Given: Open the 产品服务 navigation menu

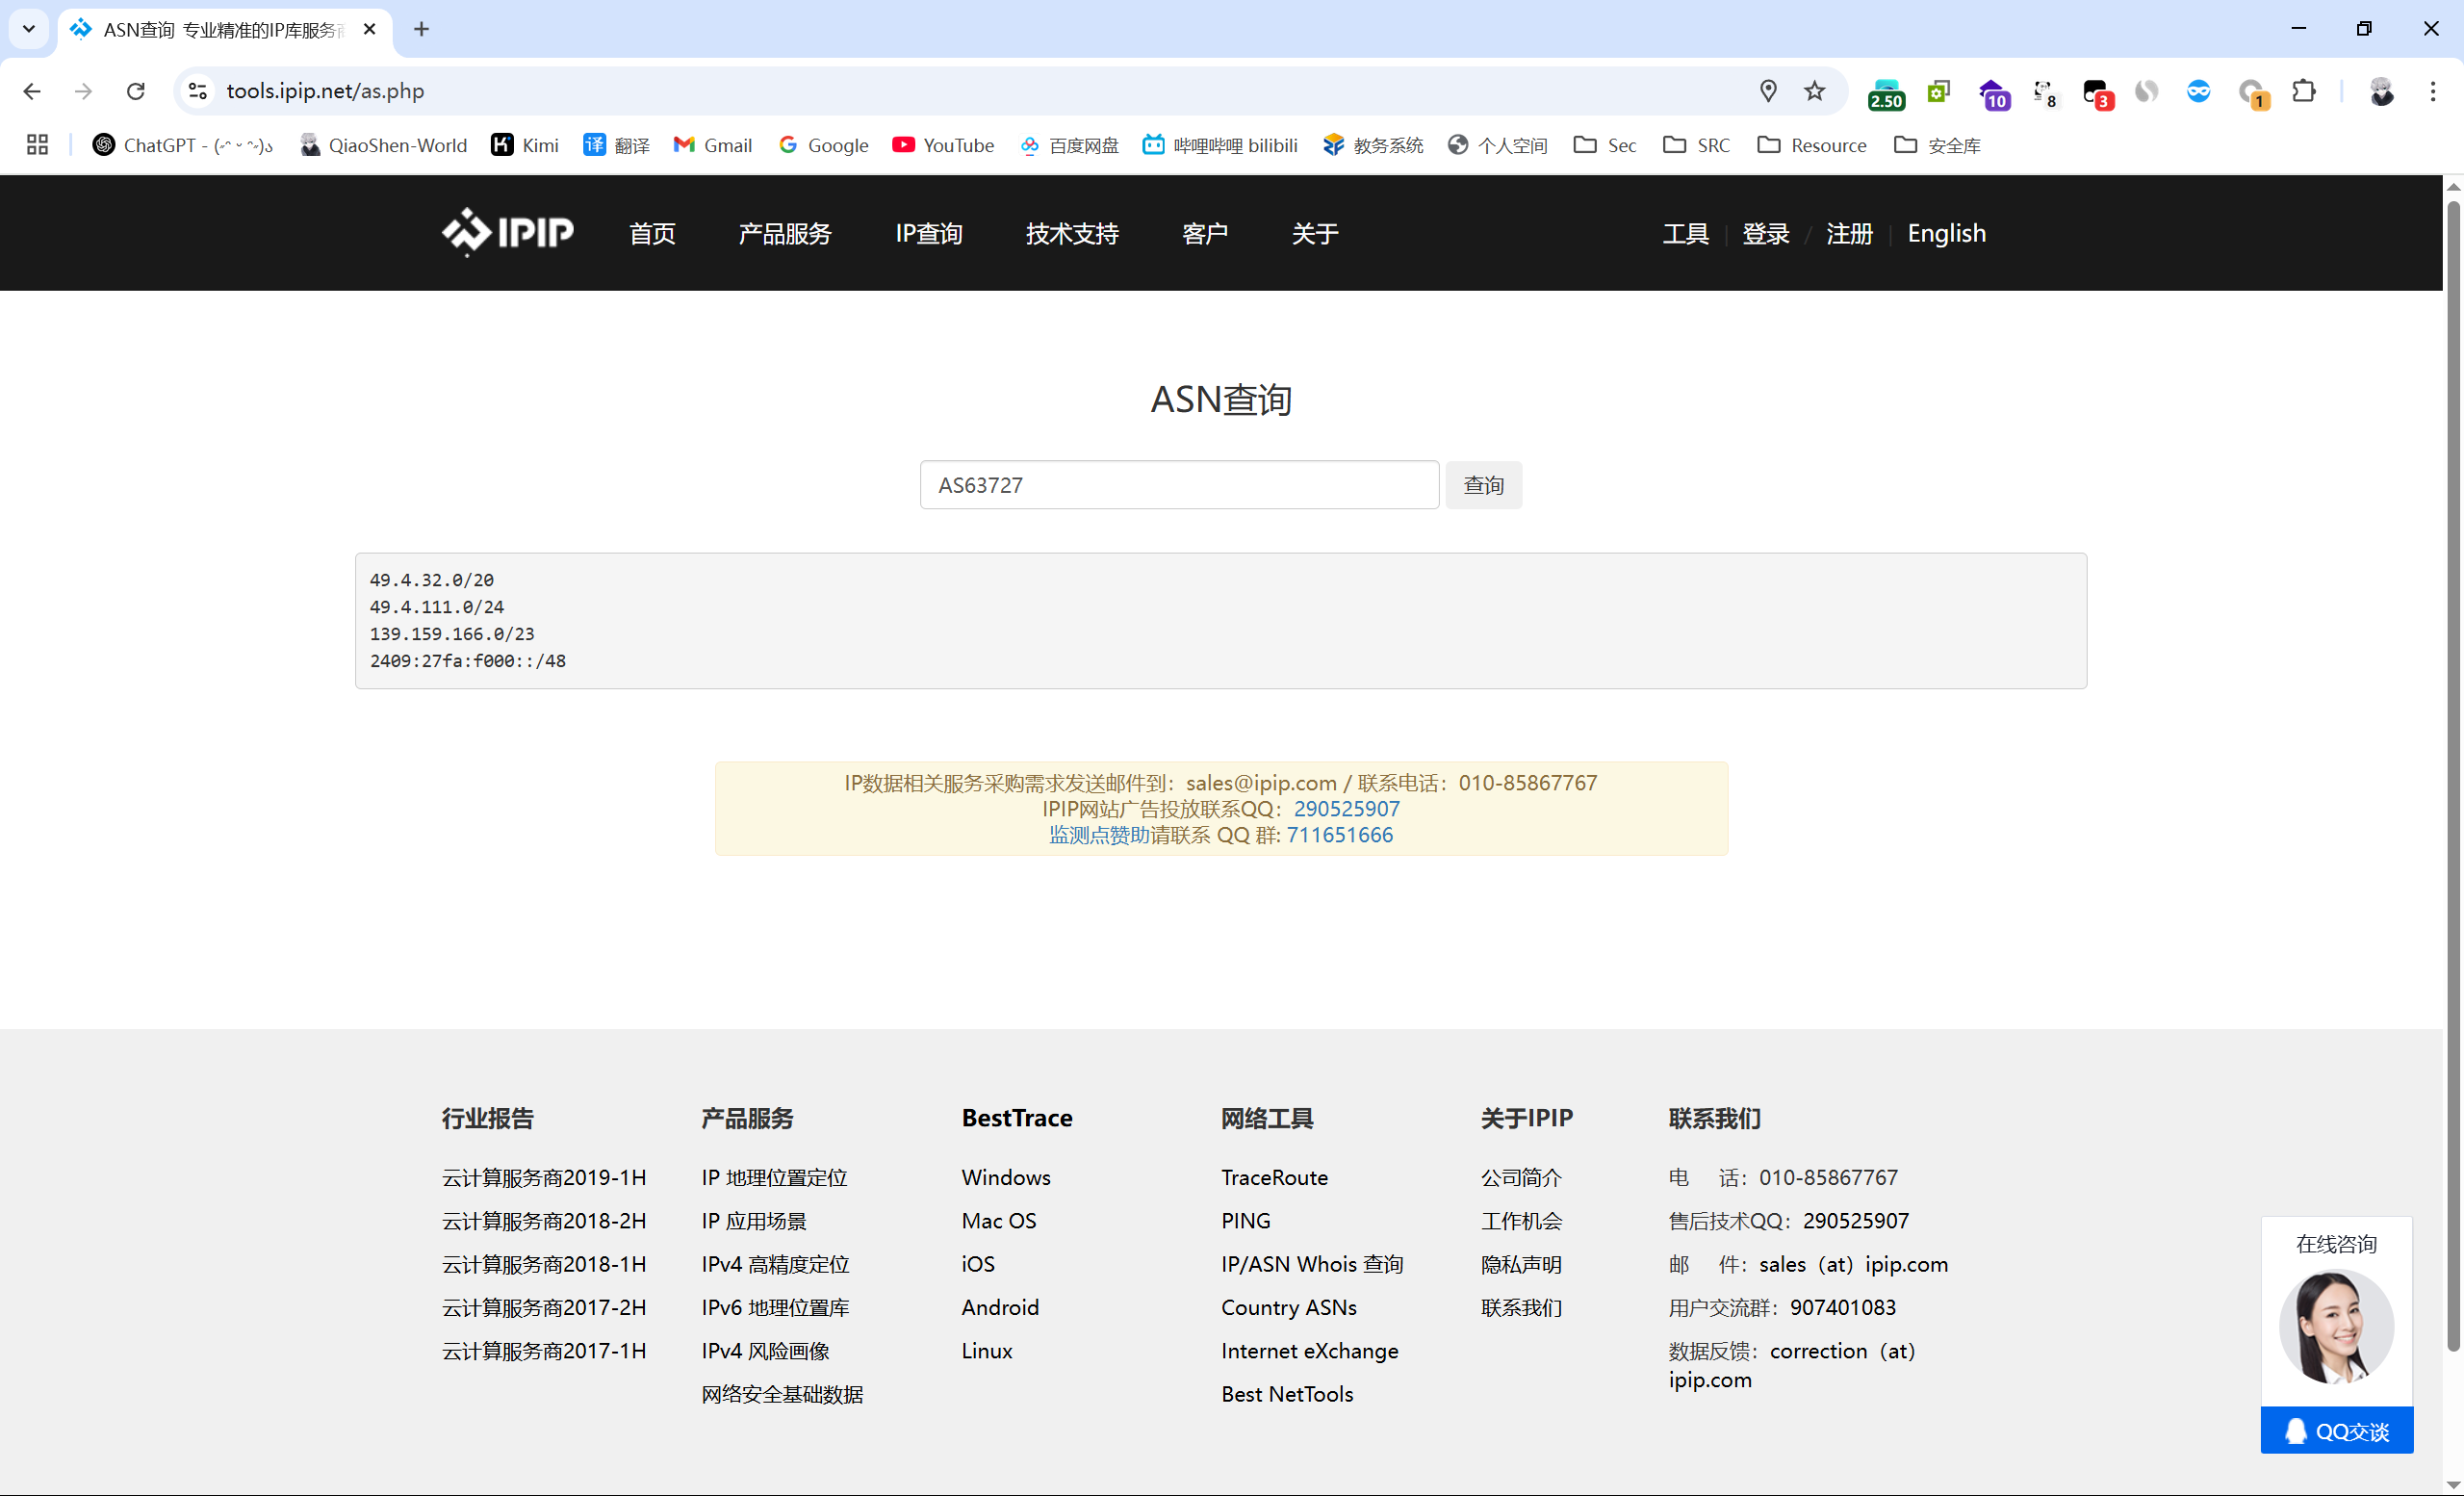Looking at the screenshot, I should tap(784, 233).
